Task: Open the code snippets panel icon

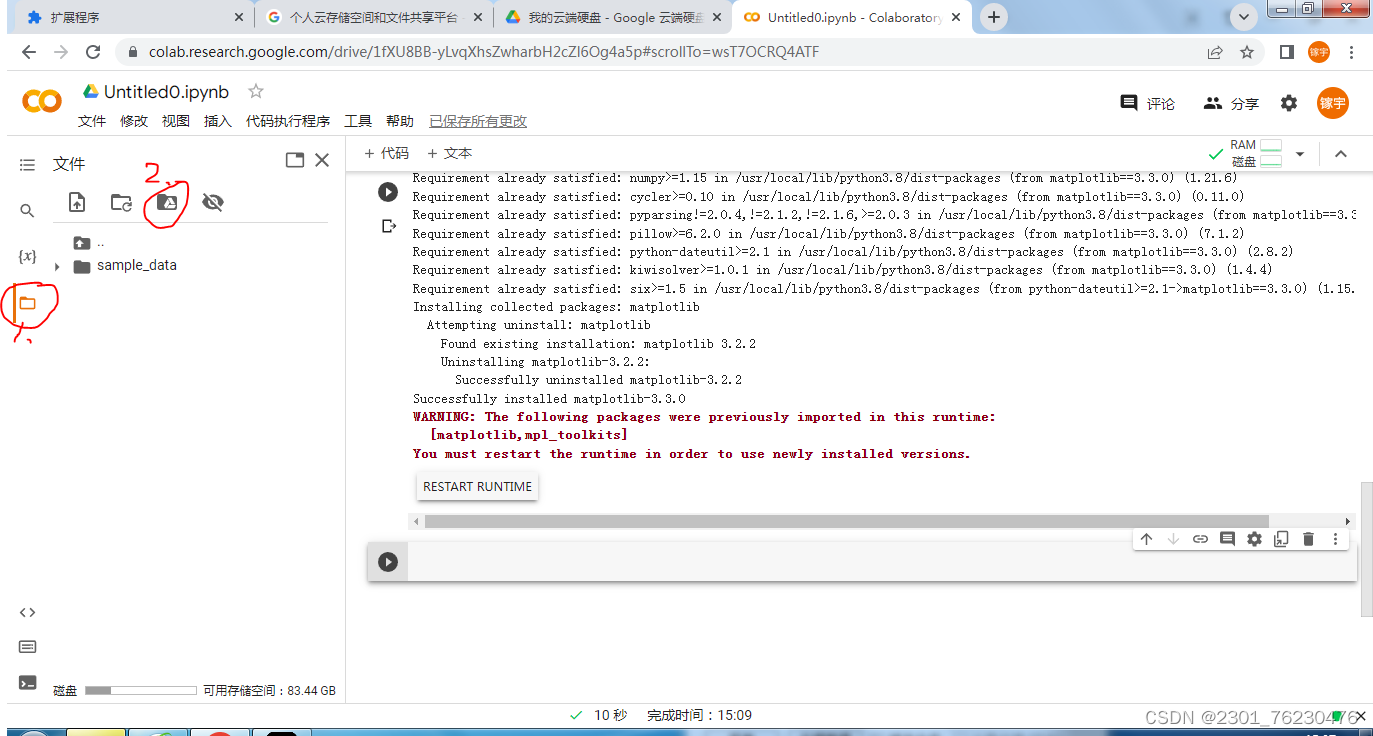Action: (27, 612)
